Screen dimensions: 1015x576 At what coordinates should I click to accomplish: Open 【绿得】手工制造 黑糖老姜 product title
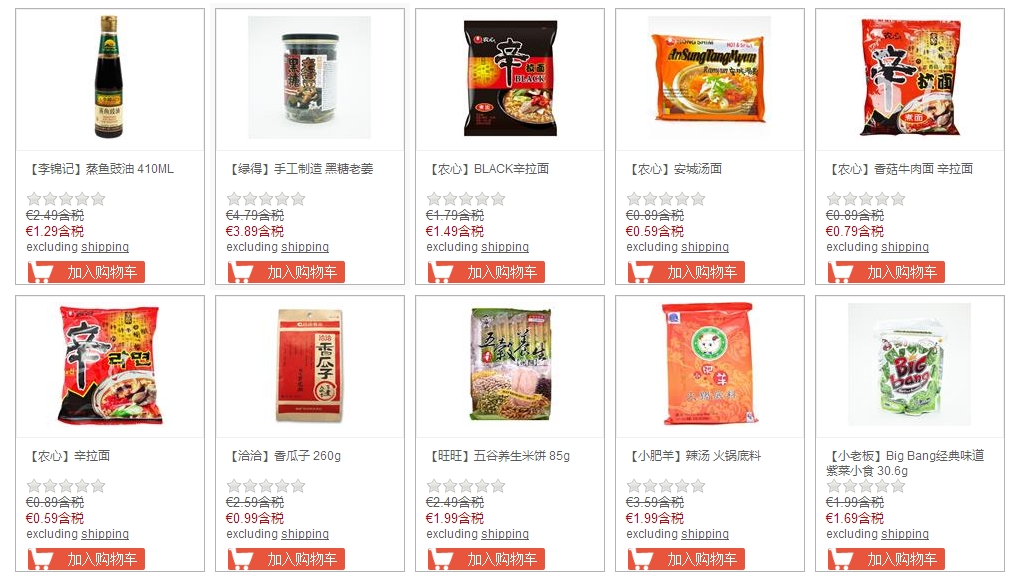pos(300,169)
